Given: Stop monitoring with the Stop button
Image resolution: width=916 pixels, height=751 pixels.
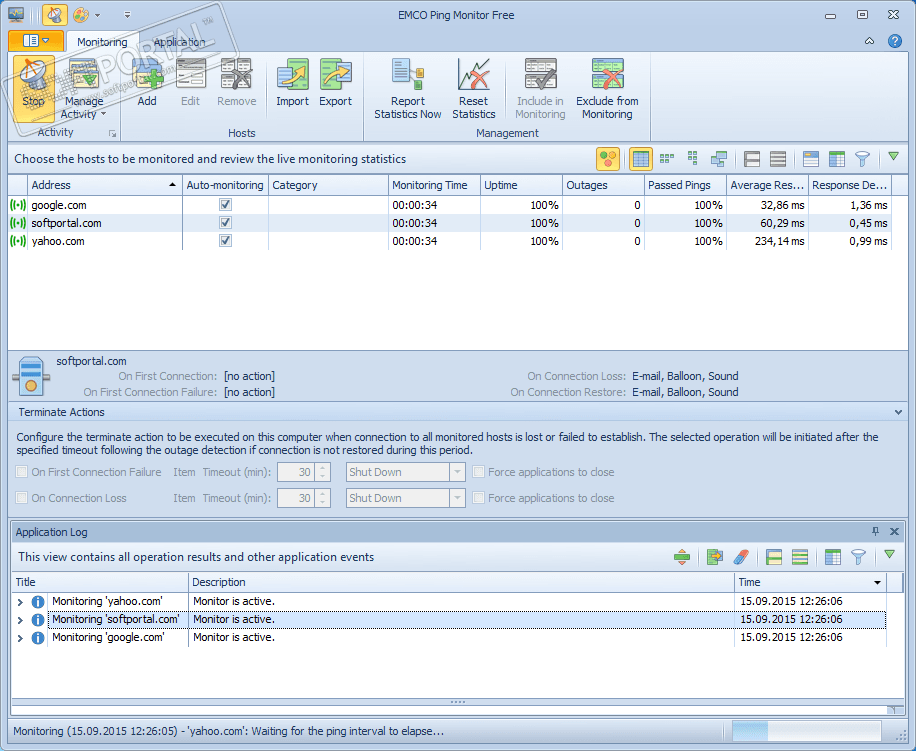Looking at the screenshot, I should pos(33,89).
